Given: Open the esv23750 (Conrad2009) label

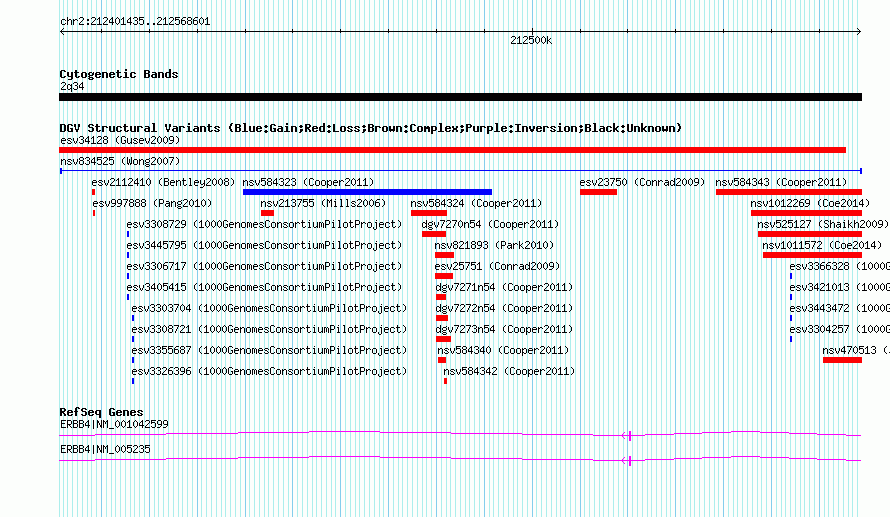Looking at the screenshot, I should [642, 182].
